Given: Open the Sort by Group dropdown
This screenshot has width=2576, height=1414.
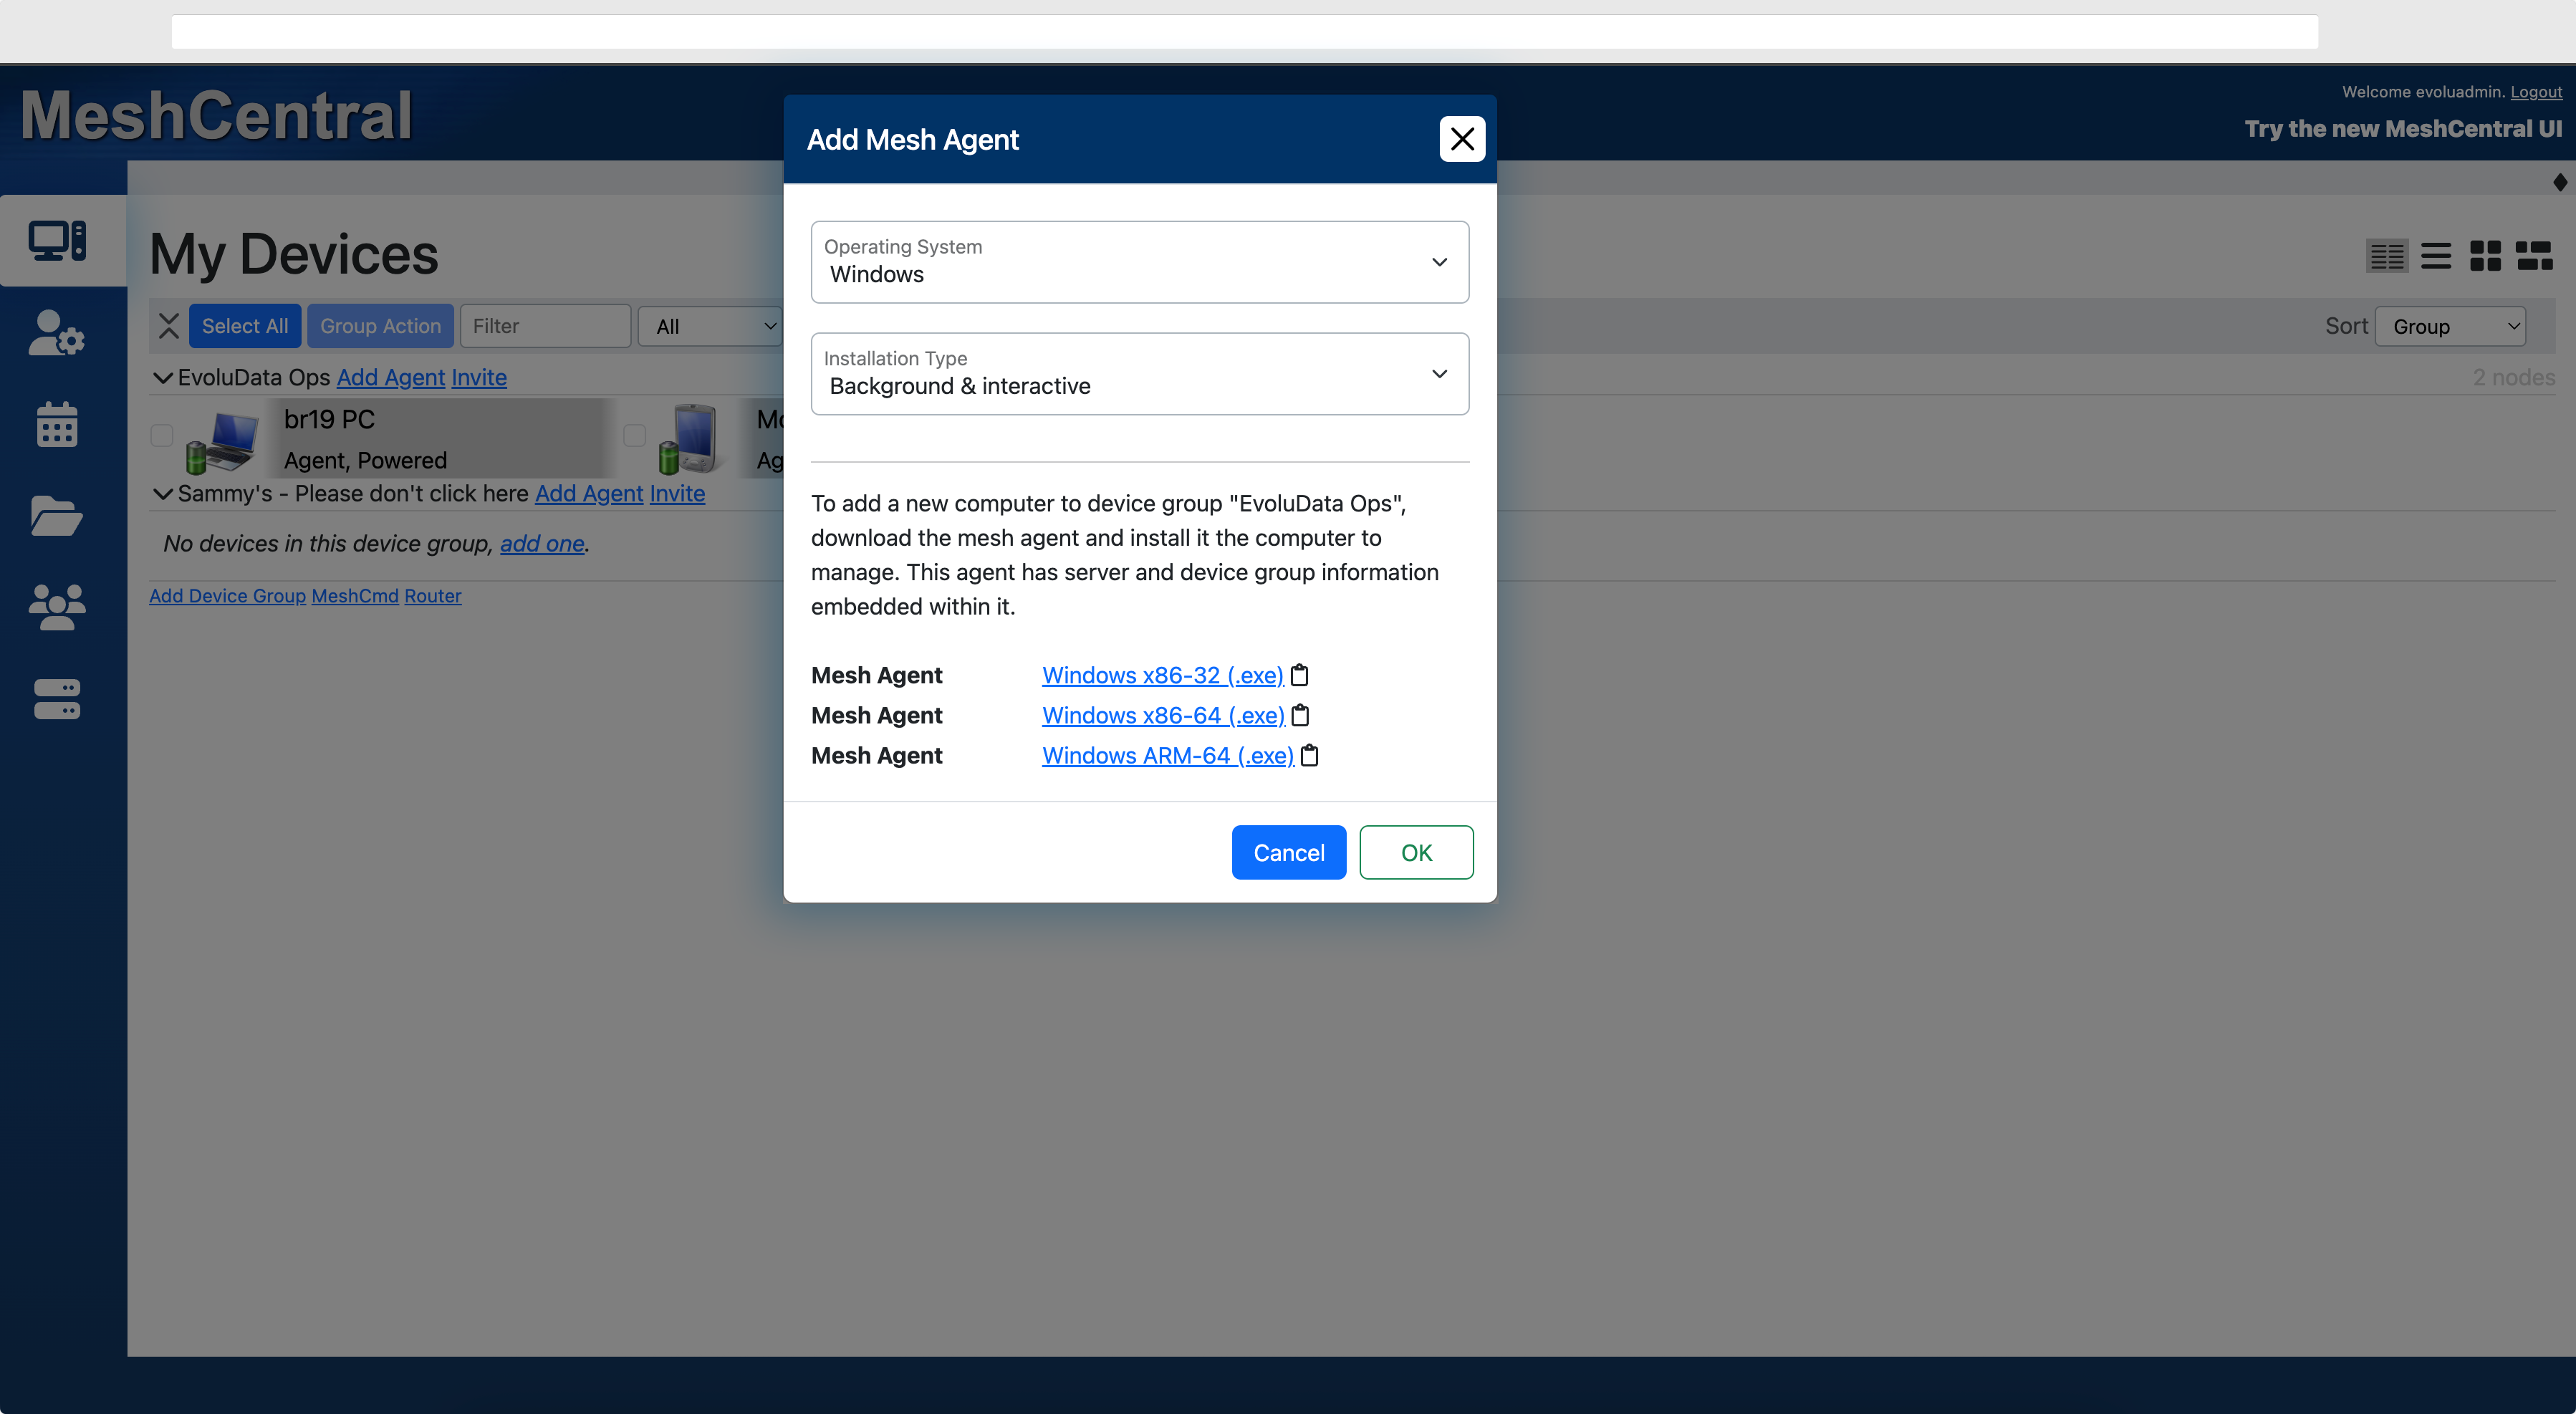Looking at the screenshot, I should click(x=2450, y=327).
